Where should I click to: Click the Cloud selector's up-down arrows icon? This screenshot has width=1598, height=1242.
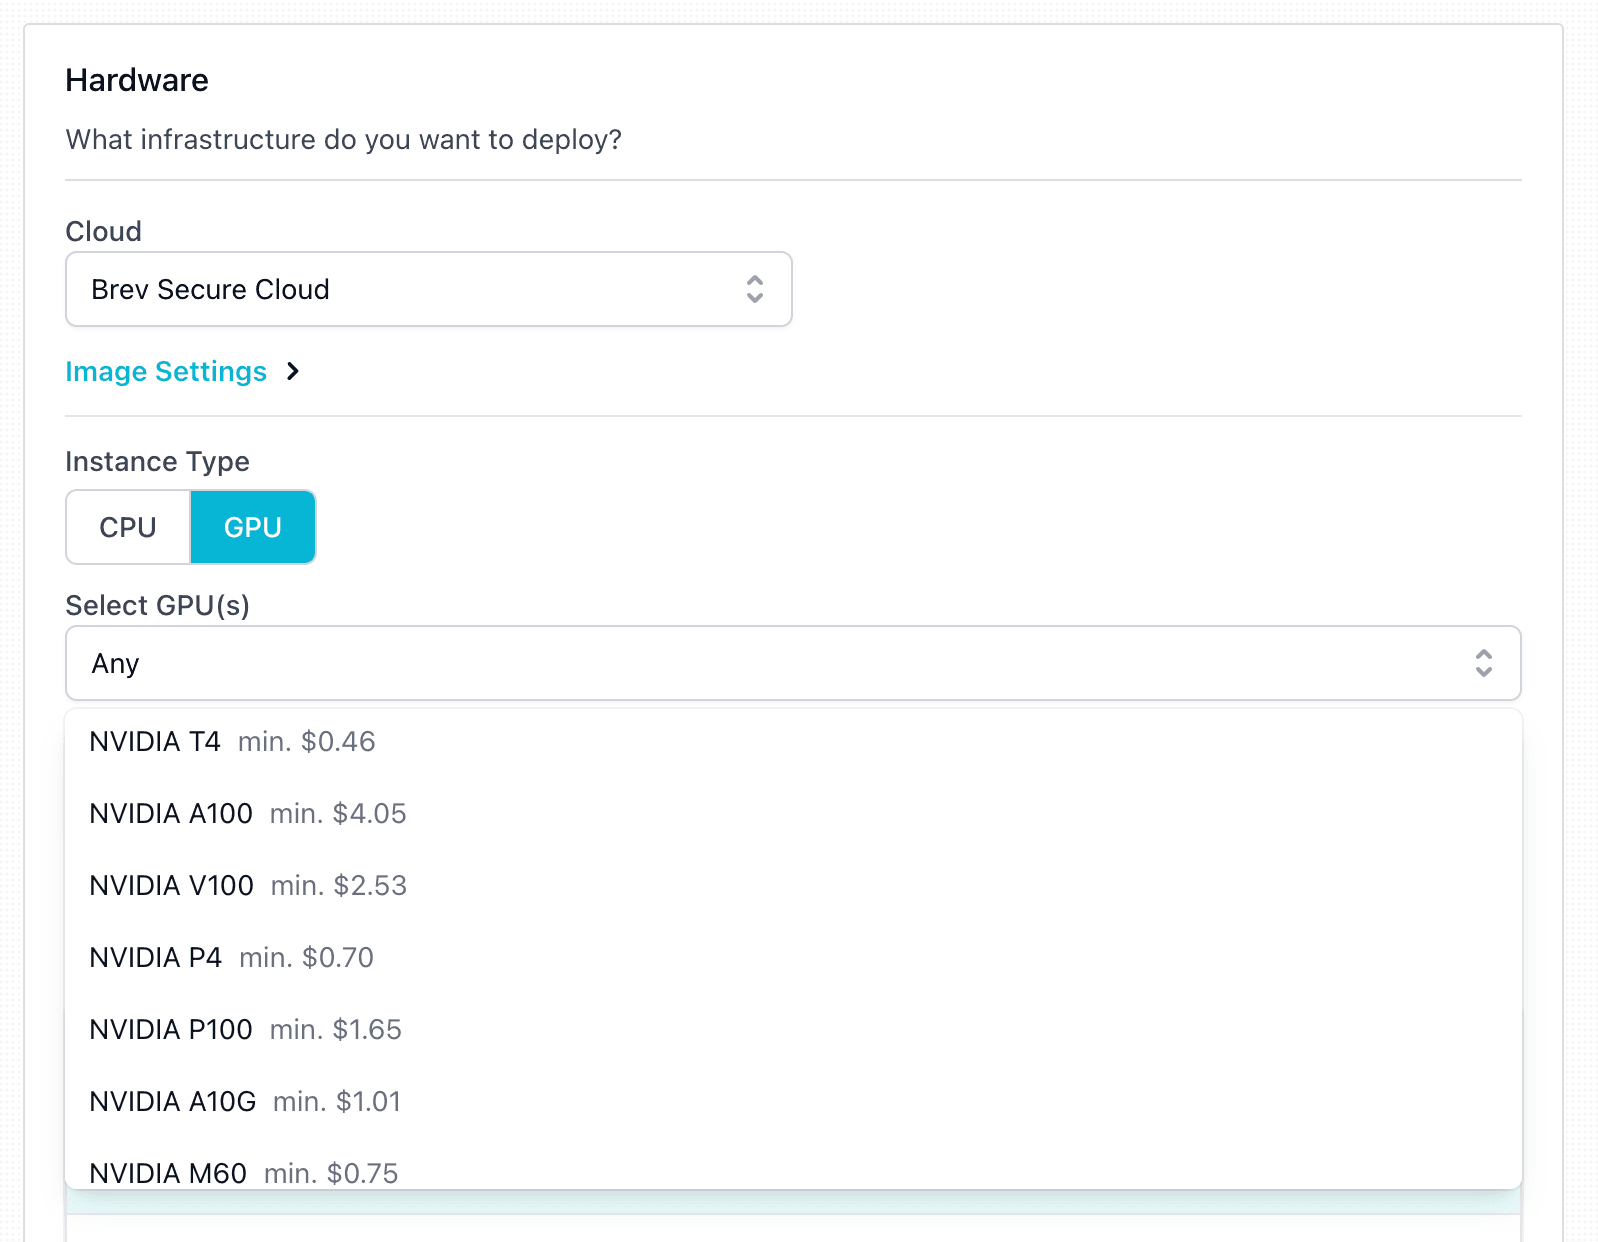tap(755, 289)
